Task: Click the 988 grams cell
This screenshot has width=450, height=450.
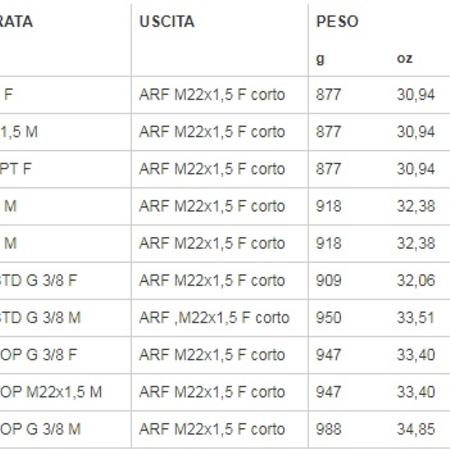Action: coord(328,429)
